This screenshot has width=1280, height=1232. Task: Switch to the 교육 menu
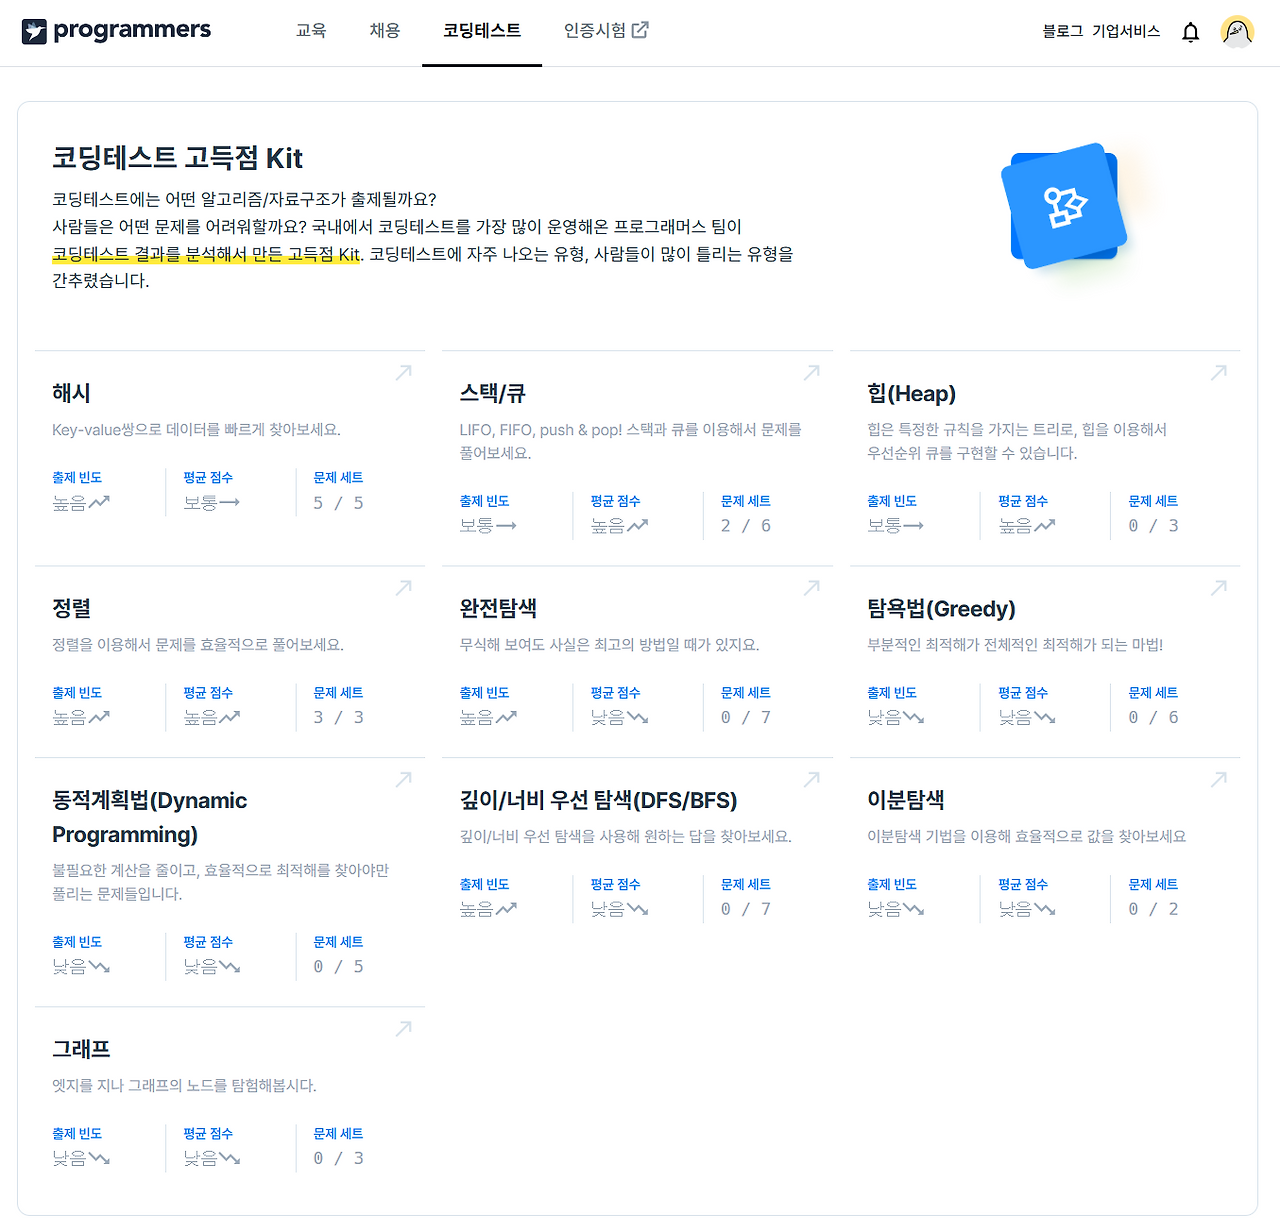coord(311,31)
